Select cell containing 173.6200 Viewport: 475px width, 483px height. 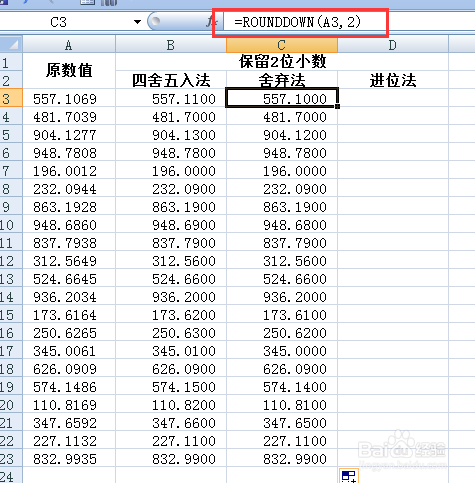click(x=171, y=315)
